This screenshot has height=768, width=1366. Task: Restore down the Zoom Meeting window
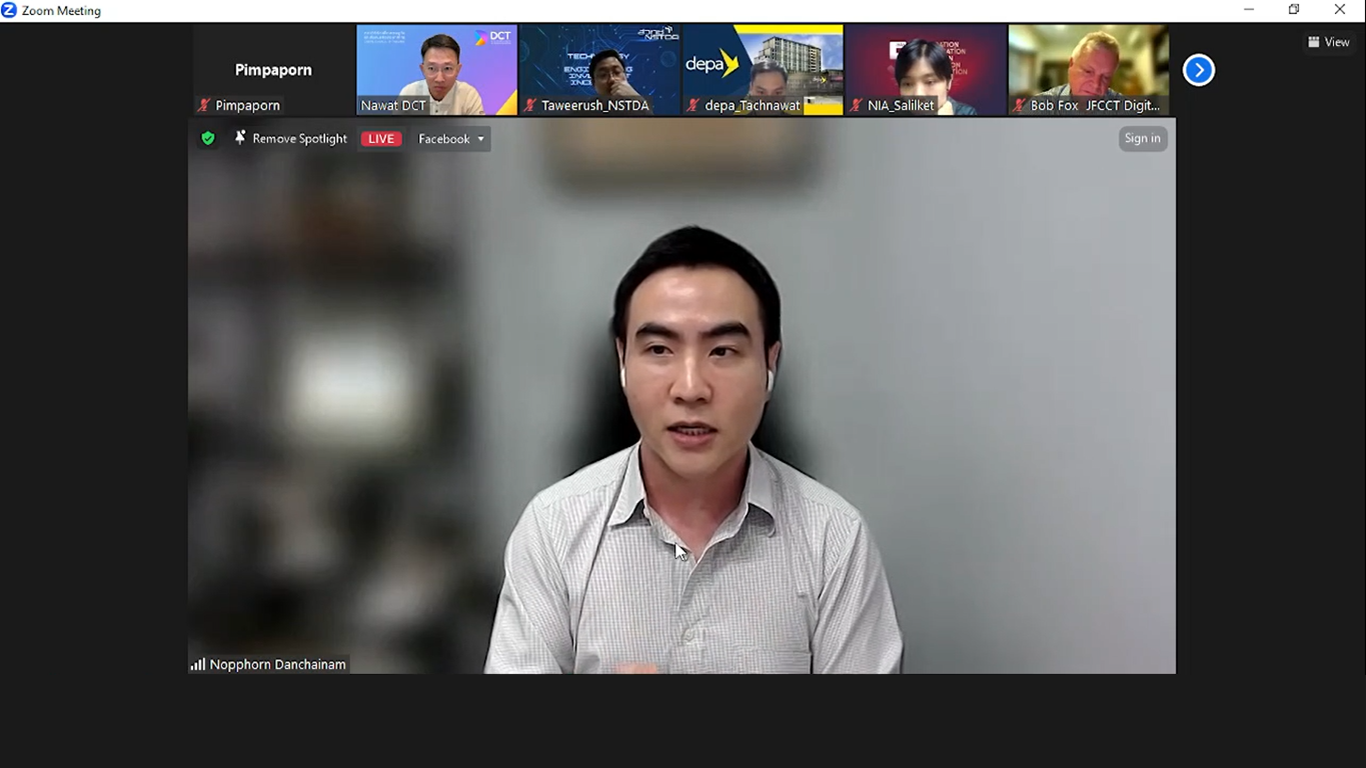pyautogui.click(x=1294, y=10)
